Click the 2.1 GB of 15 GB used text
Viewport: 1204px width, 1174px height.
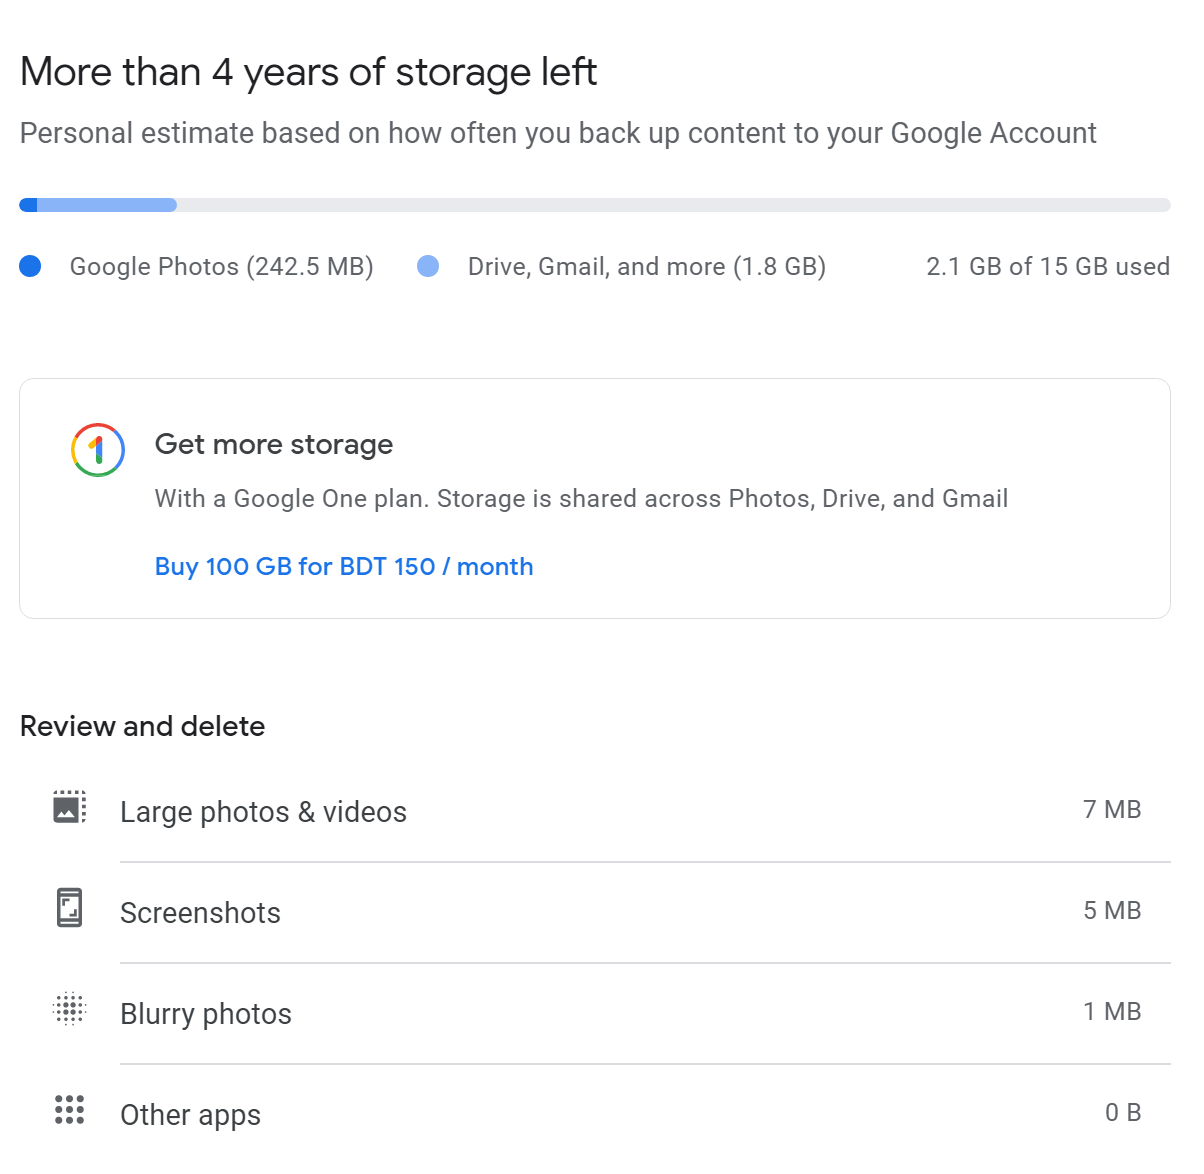[x=1047, y=267]
